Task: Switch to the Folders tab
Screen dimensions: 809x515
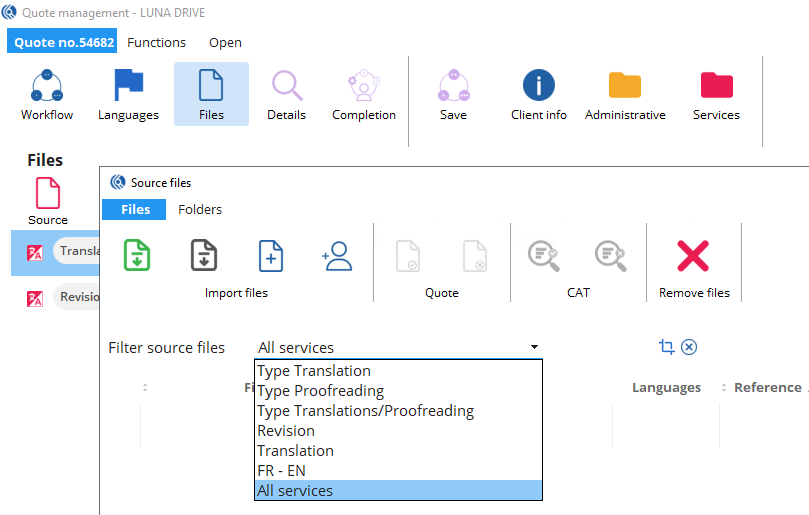Action: click(200, 210)
